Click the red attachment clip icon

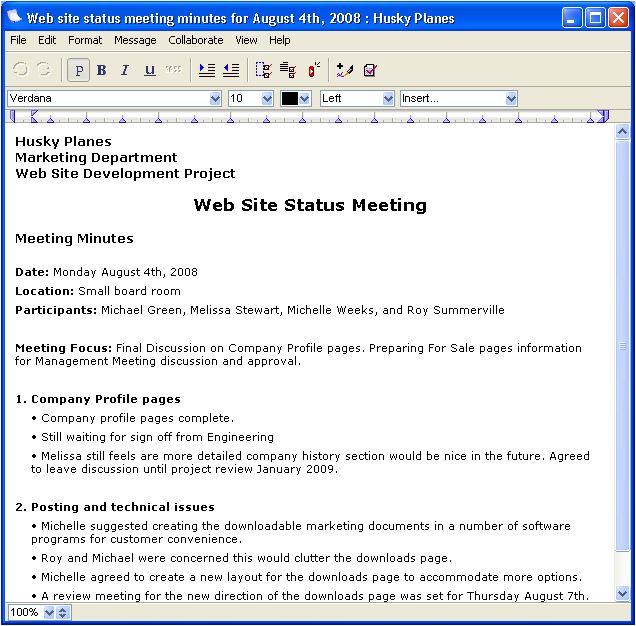click(314, 70)
